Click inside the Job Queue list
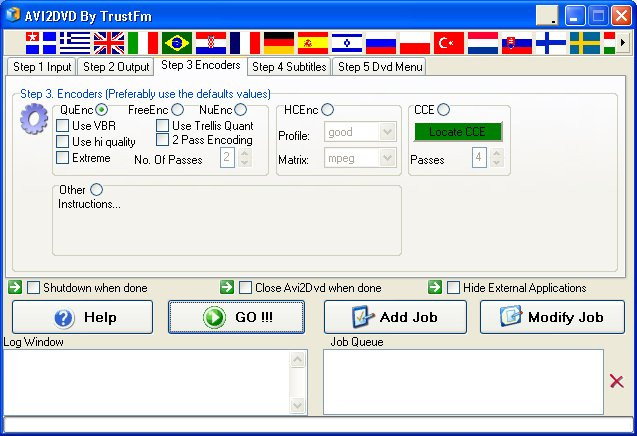 (464, 382)
